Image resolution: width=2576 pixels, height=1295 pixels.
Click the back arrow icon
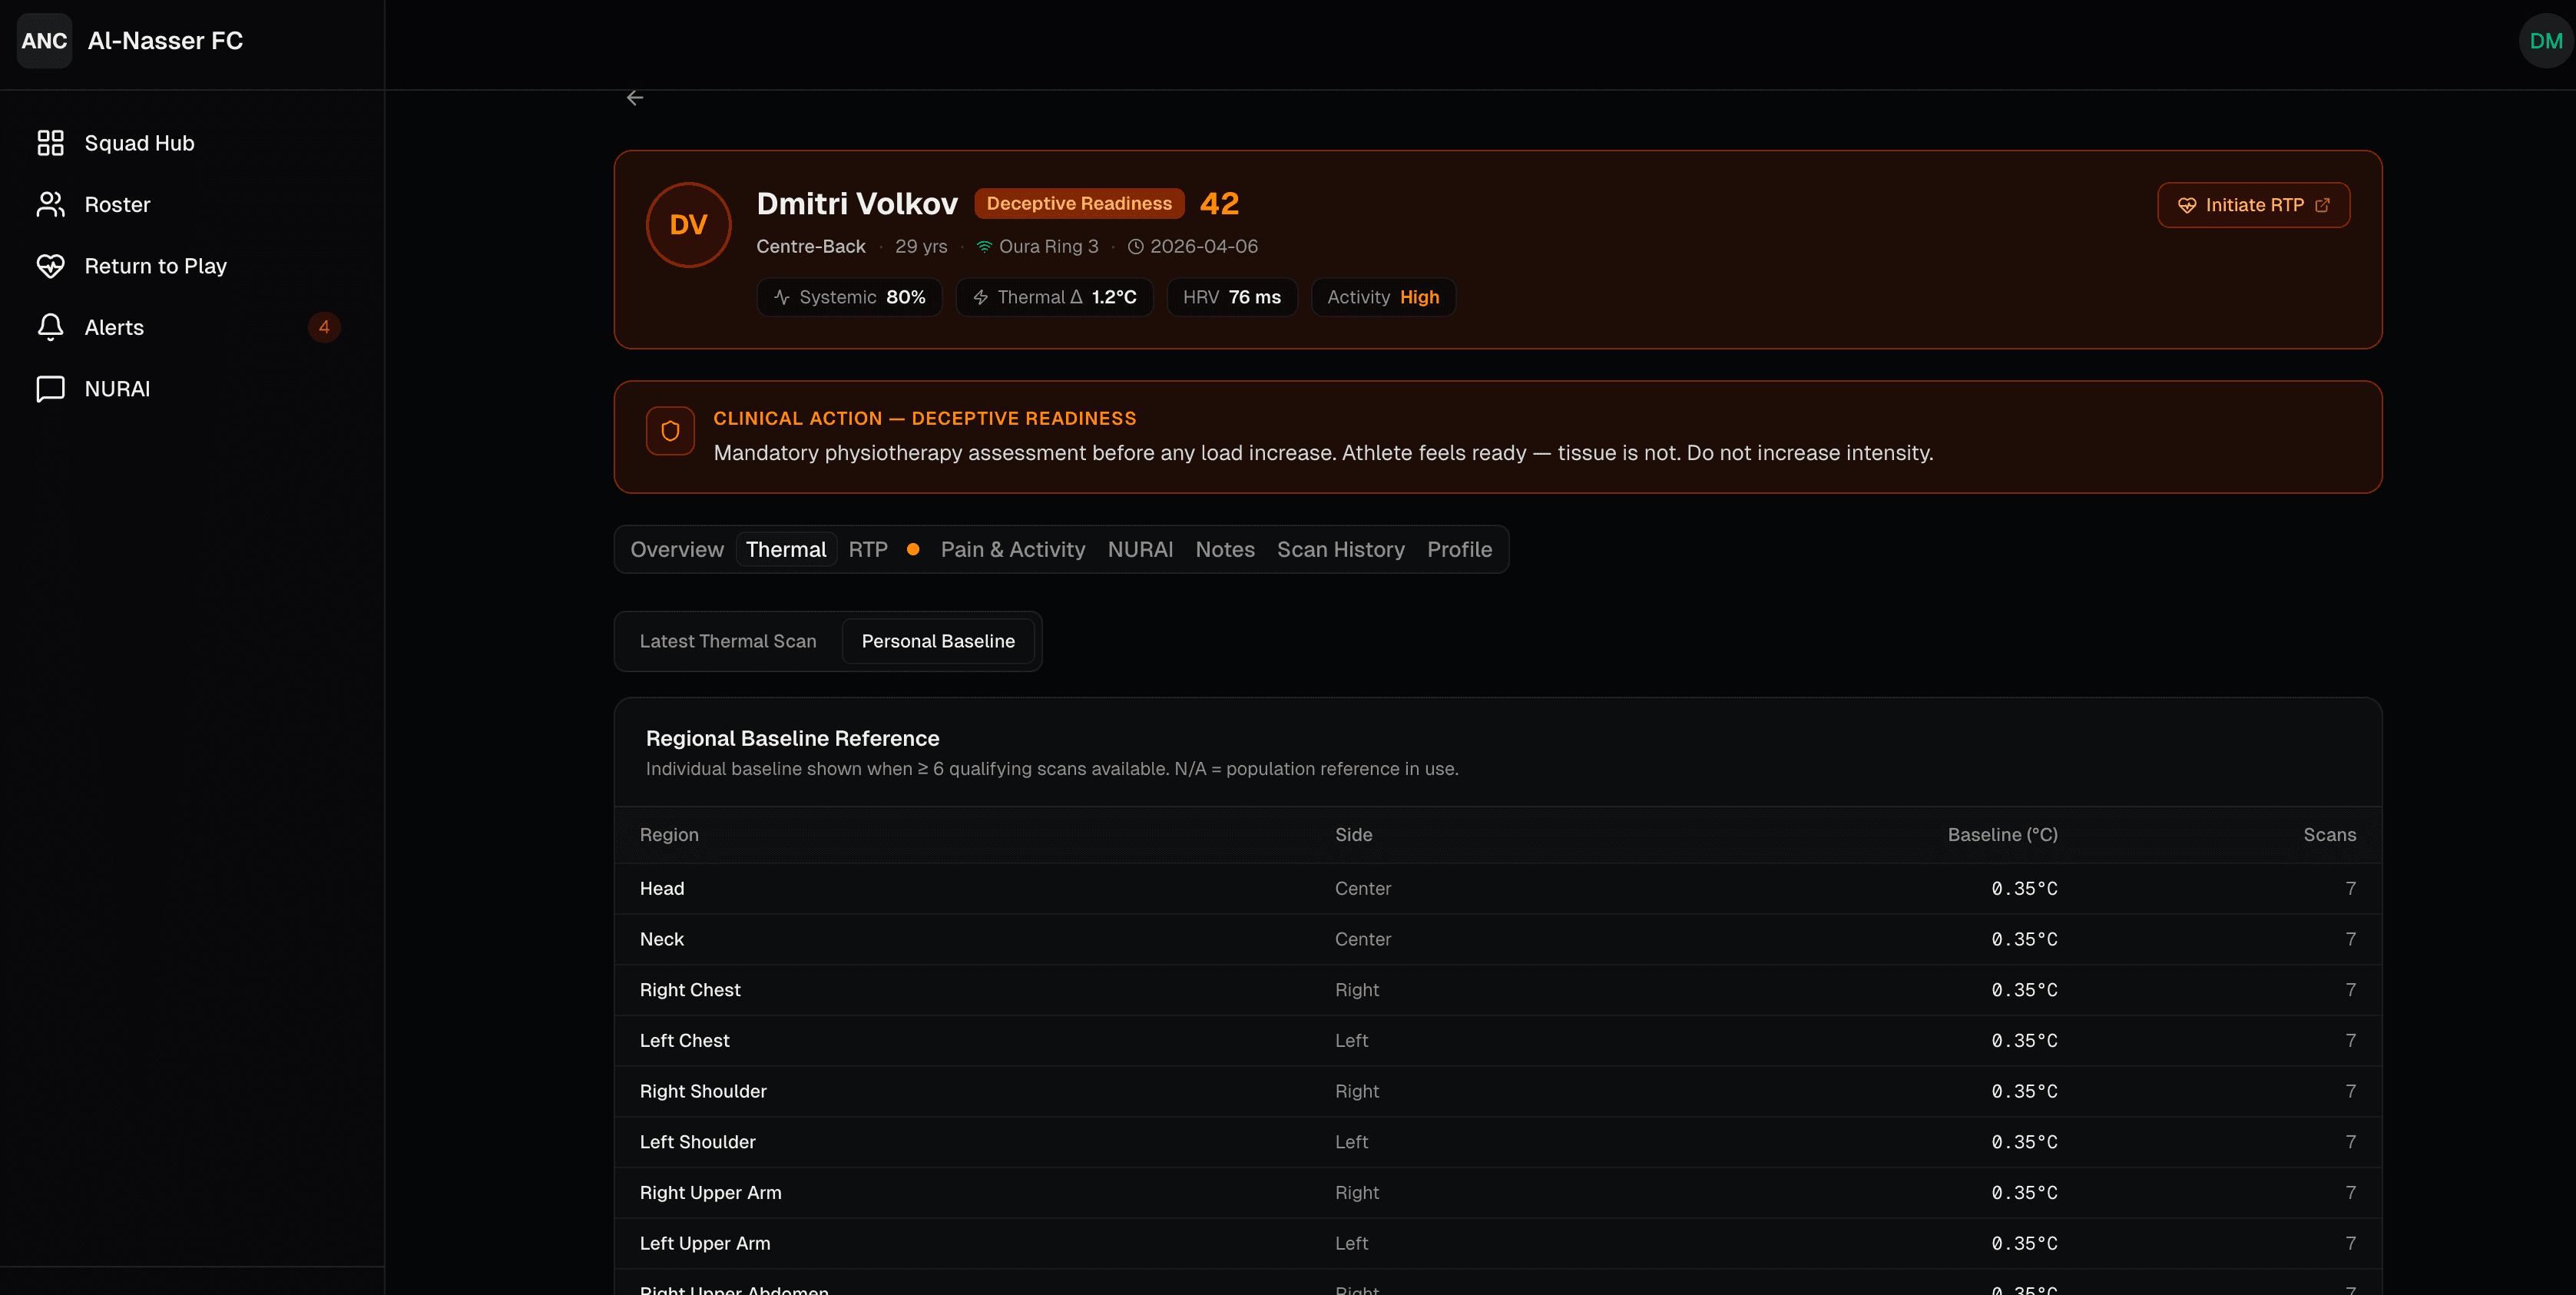634,98
